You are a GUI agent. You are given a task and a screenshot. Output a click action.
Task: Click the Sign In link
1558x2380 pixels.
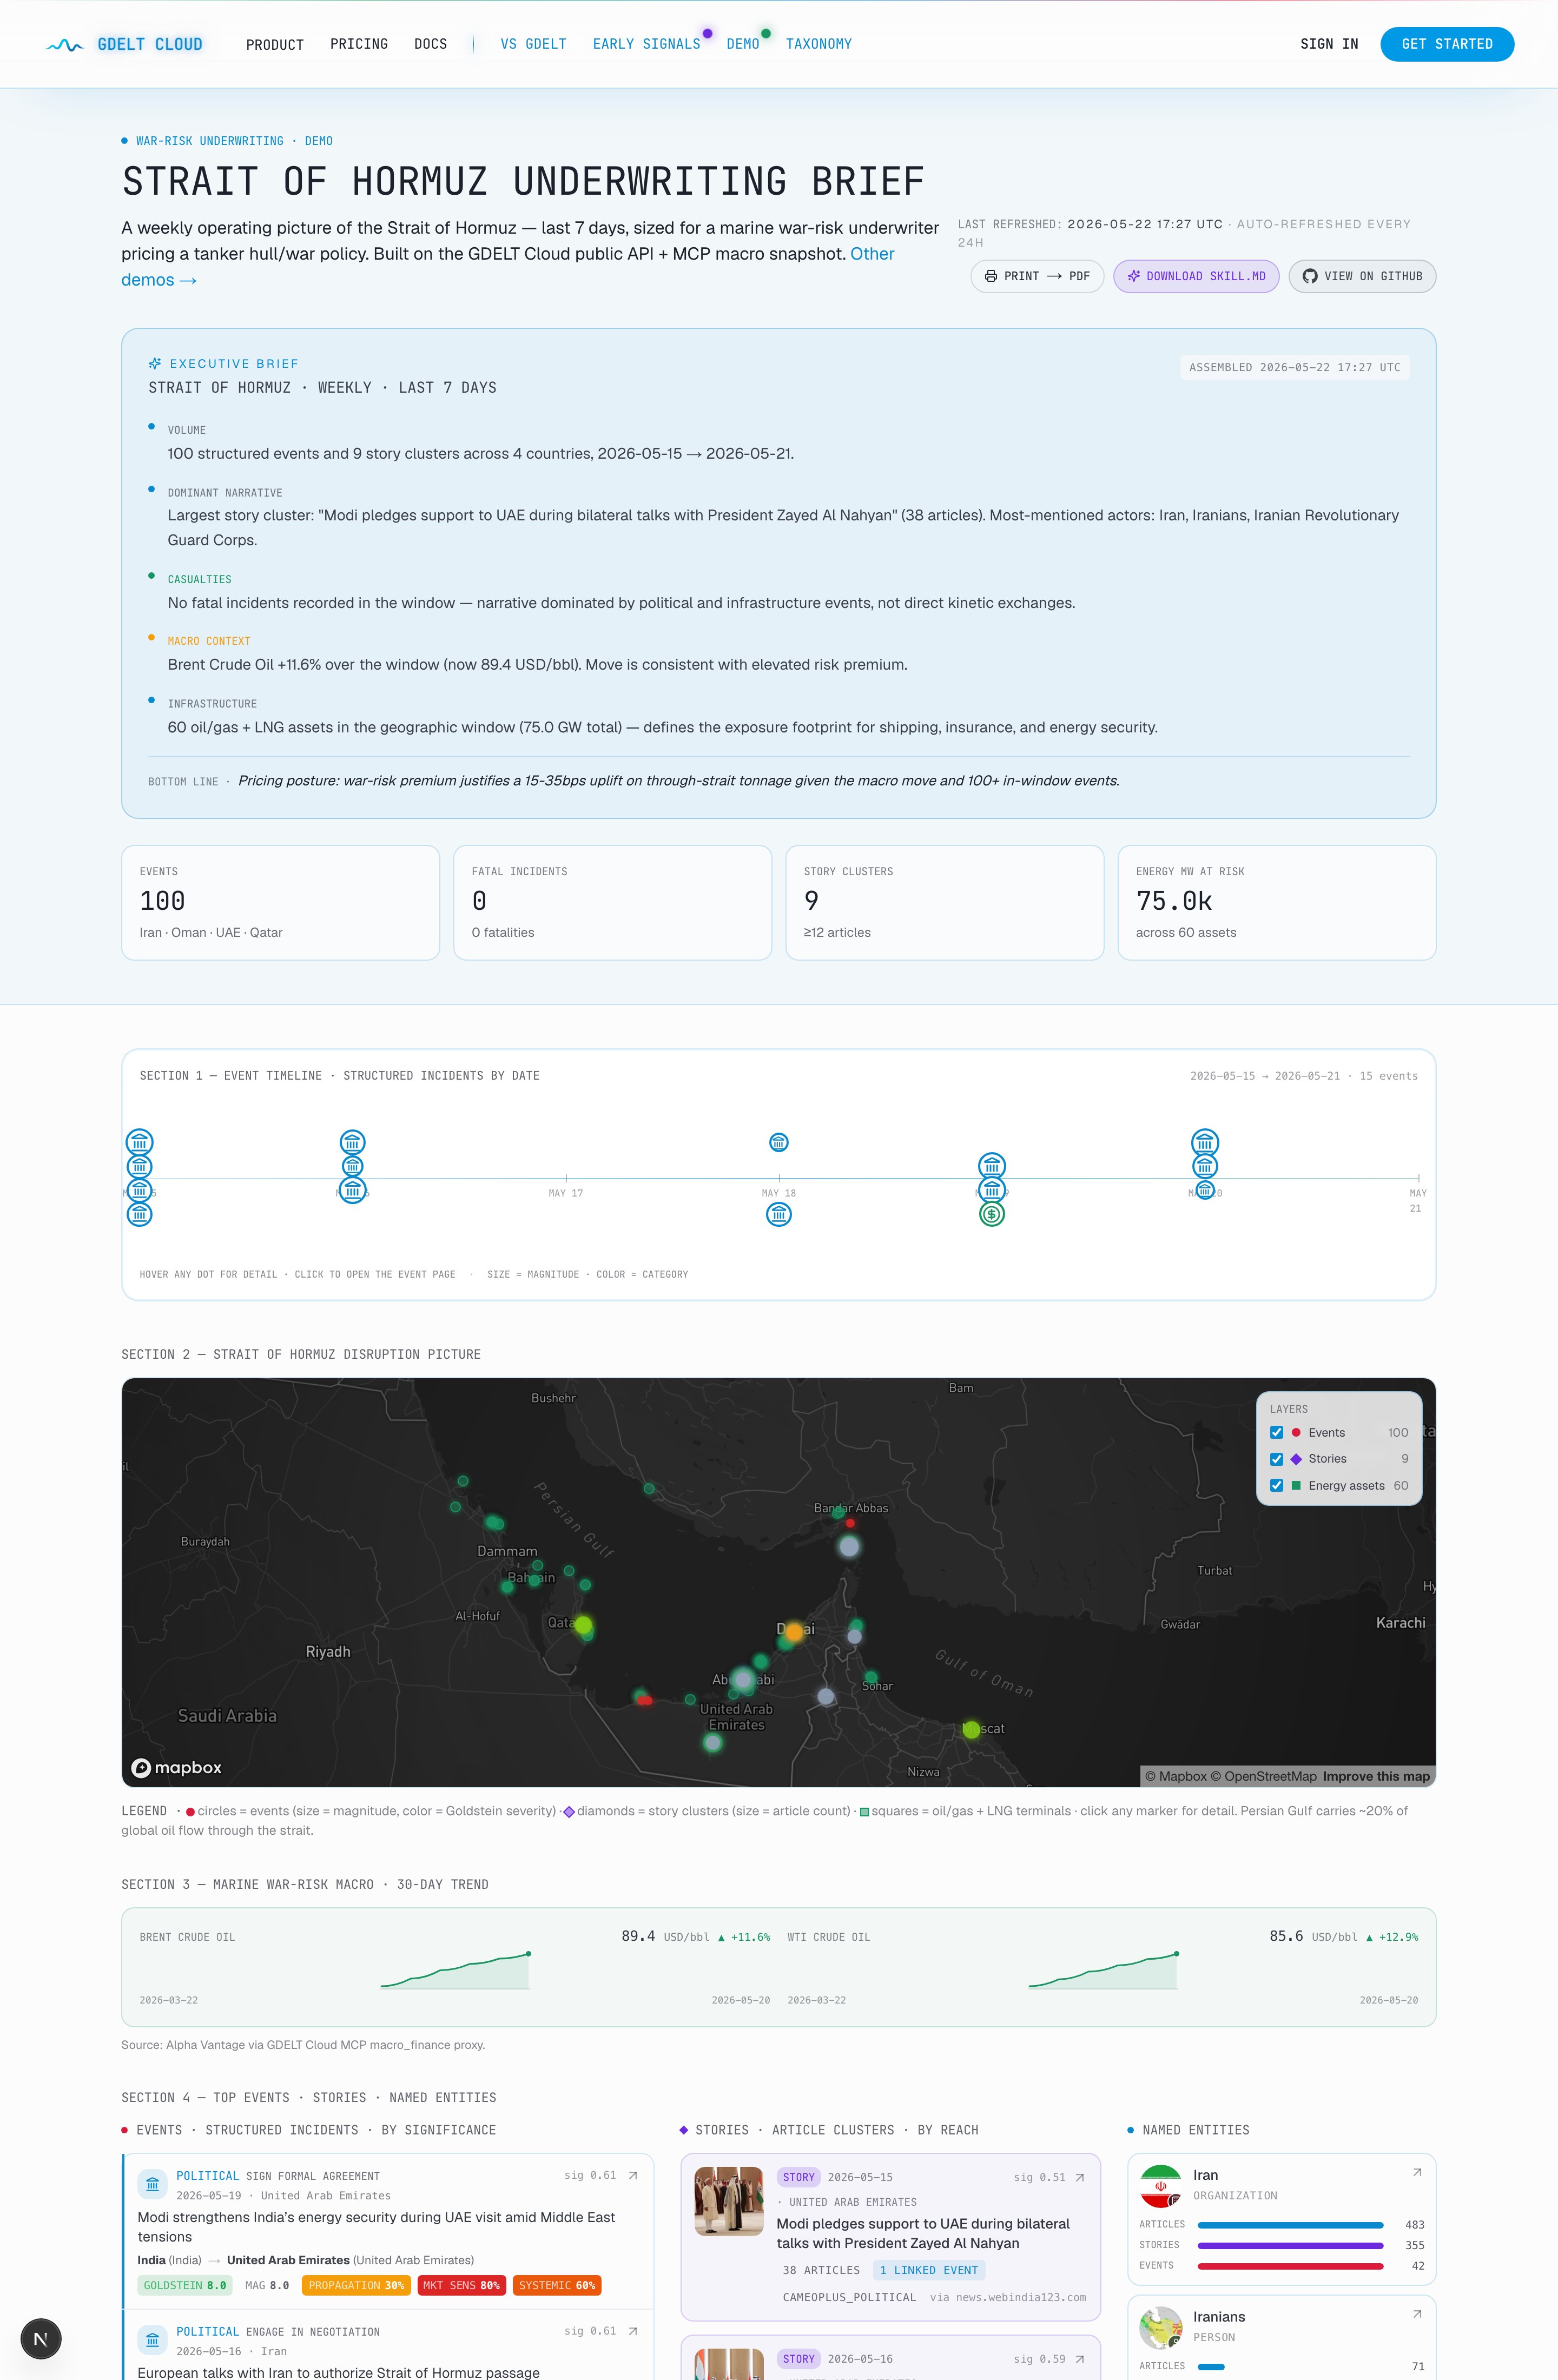1329,44
